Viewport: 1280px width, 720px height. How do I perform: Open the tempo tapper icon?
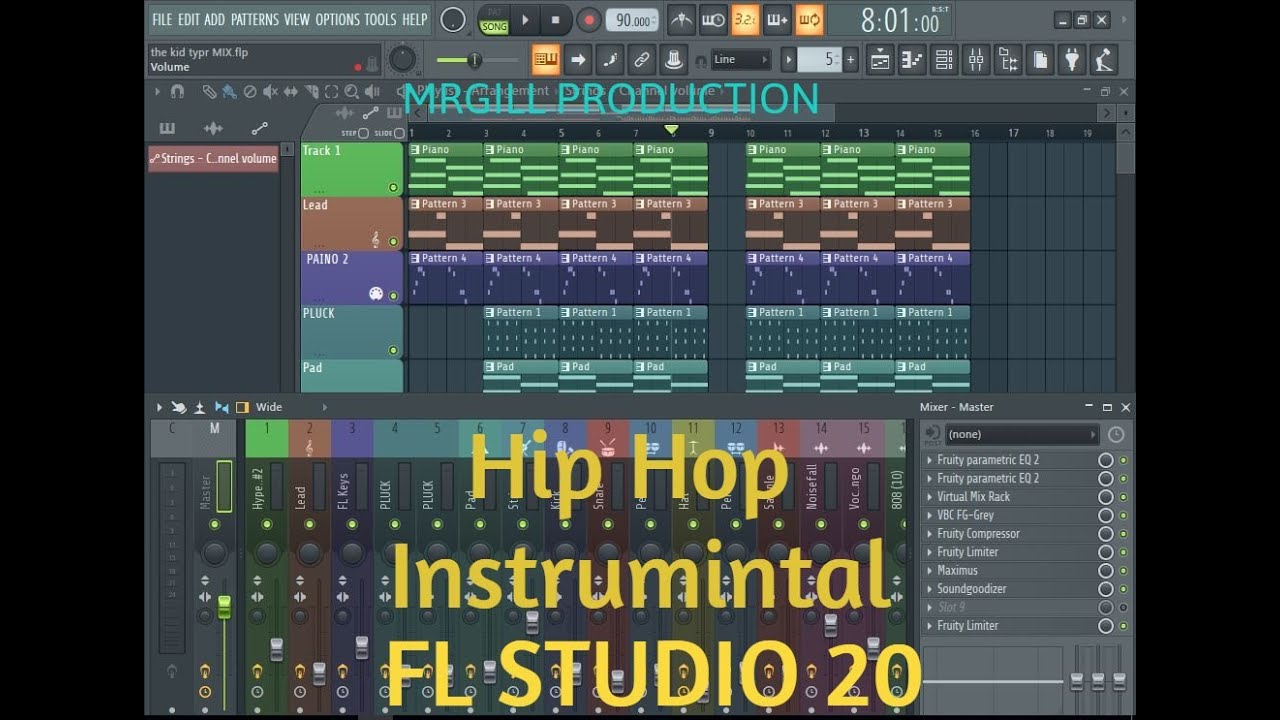[1104, 60]
